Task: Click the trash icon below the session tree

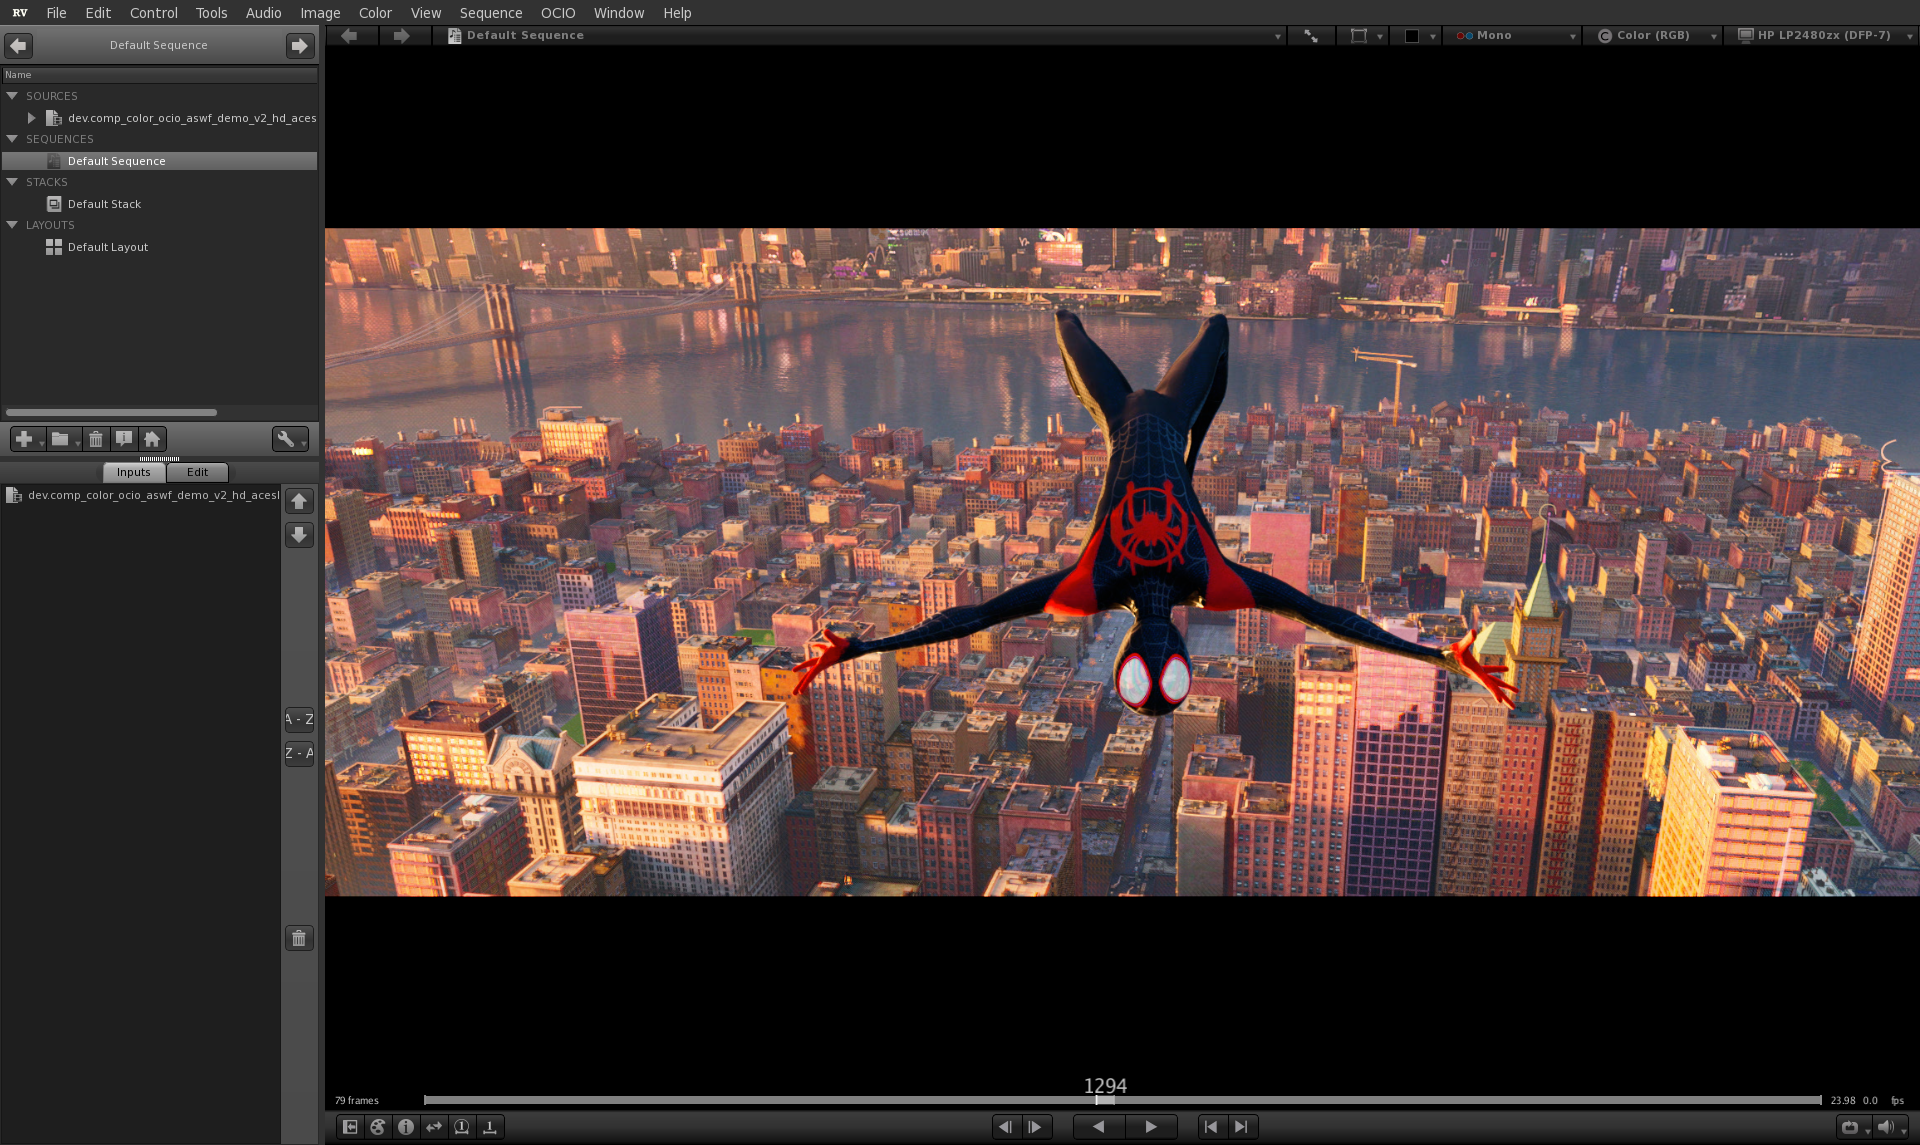Action: point(95,439)
